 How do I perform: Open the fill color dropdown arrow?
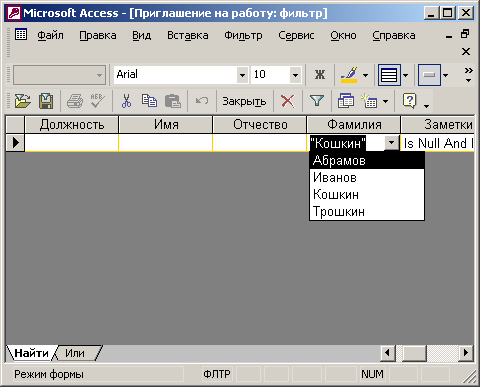coord(365,75)
